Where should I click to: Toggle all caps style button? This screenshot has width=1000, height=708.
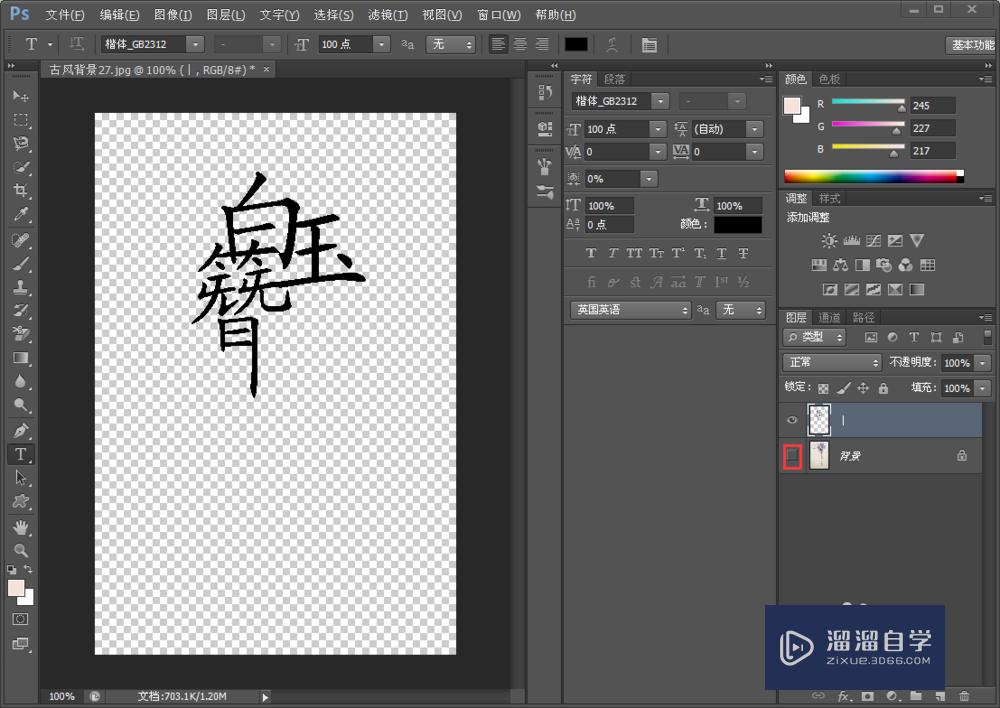coord(634,253)
